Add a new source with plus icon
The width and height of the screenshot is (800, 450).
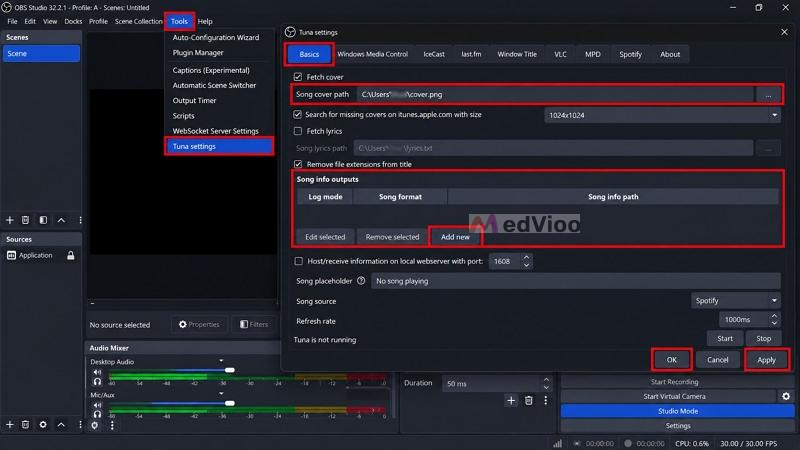point(10,424)
